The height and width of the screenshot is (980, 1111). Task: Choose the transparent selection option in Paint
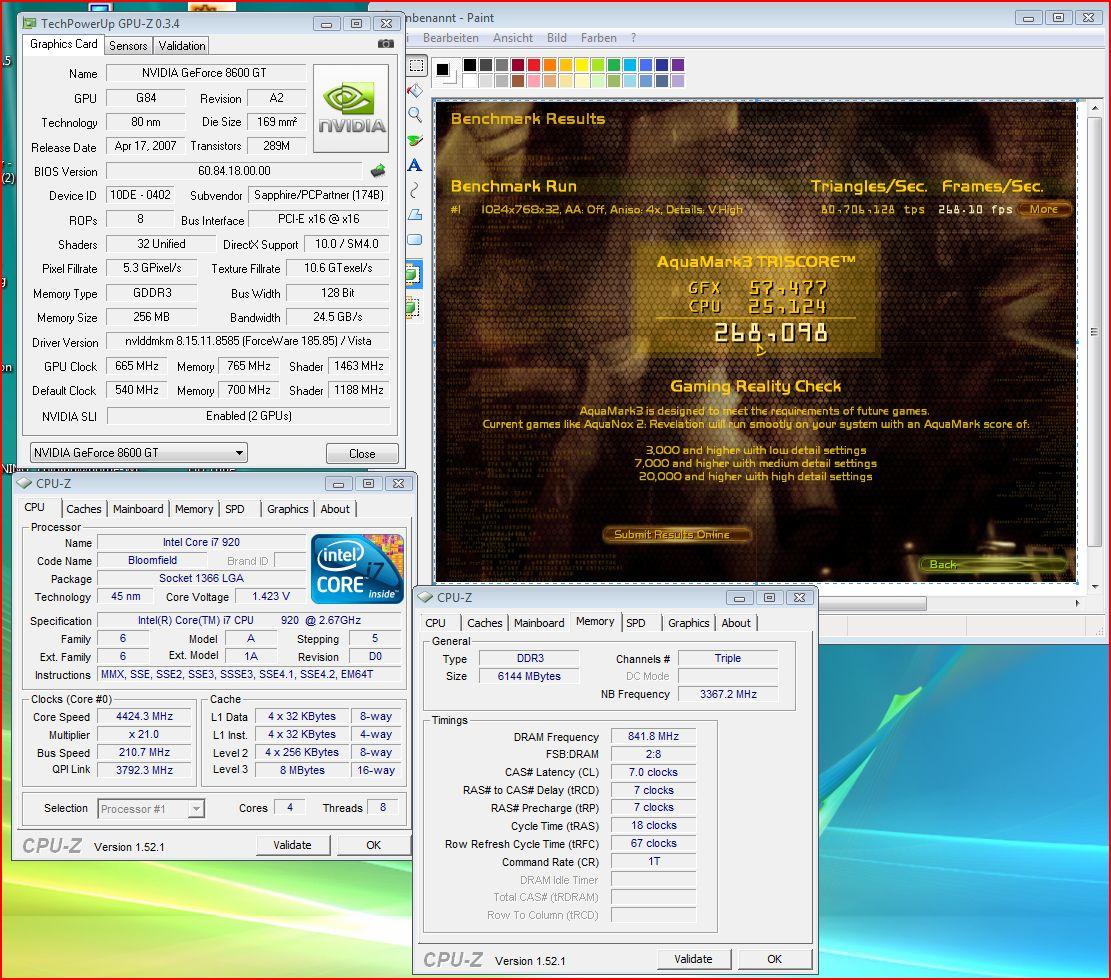coord(412,308)
